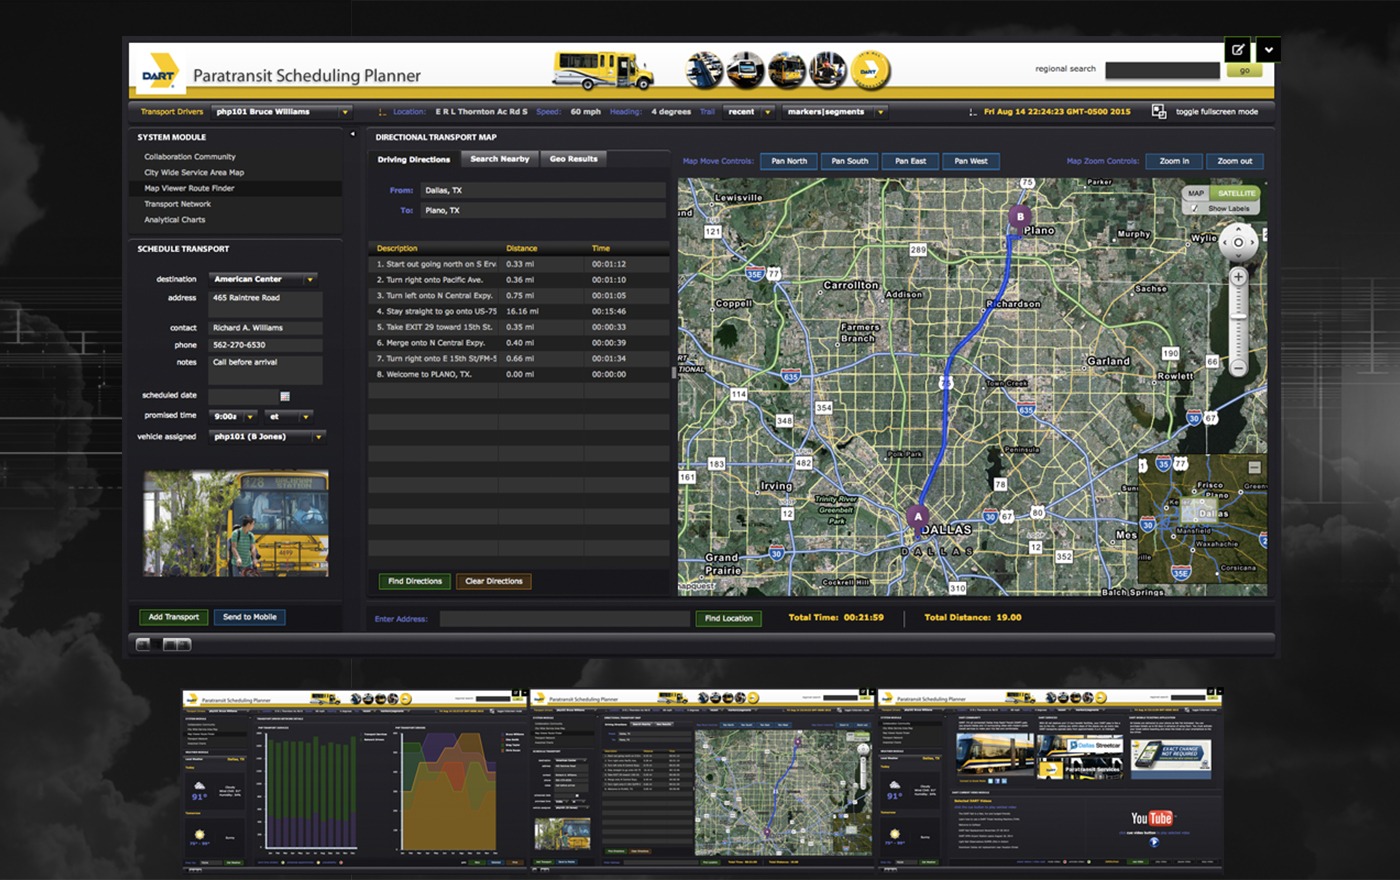Image resolution: width=1400 pixels, height=880 pixels.
Task: Click the DART logo icon in header
Action: pos(159,72)
